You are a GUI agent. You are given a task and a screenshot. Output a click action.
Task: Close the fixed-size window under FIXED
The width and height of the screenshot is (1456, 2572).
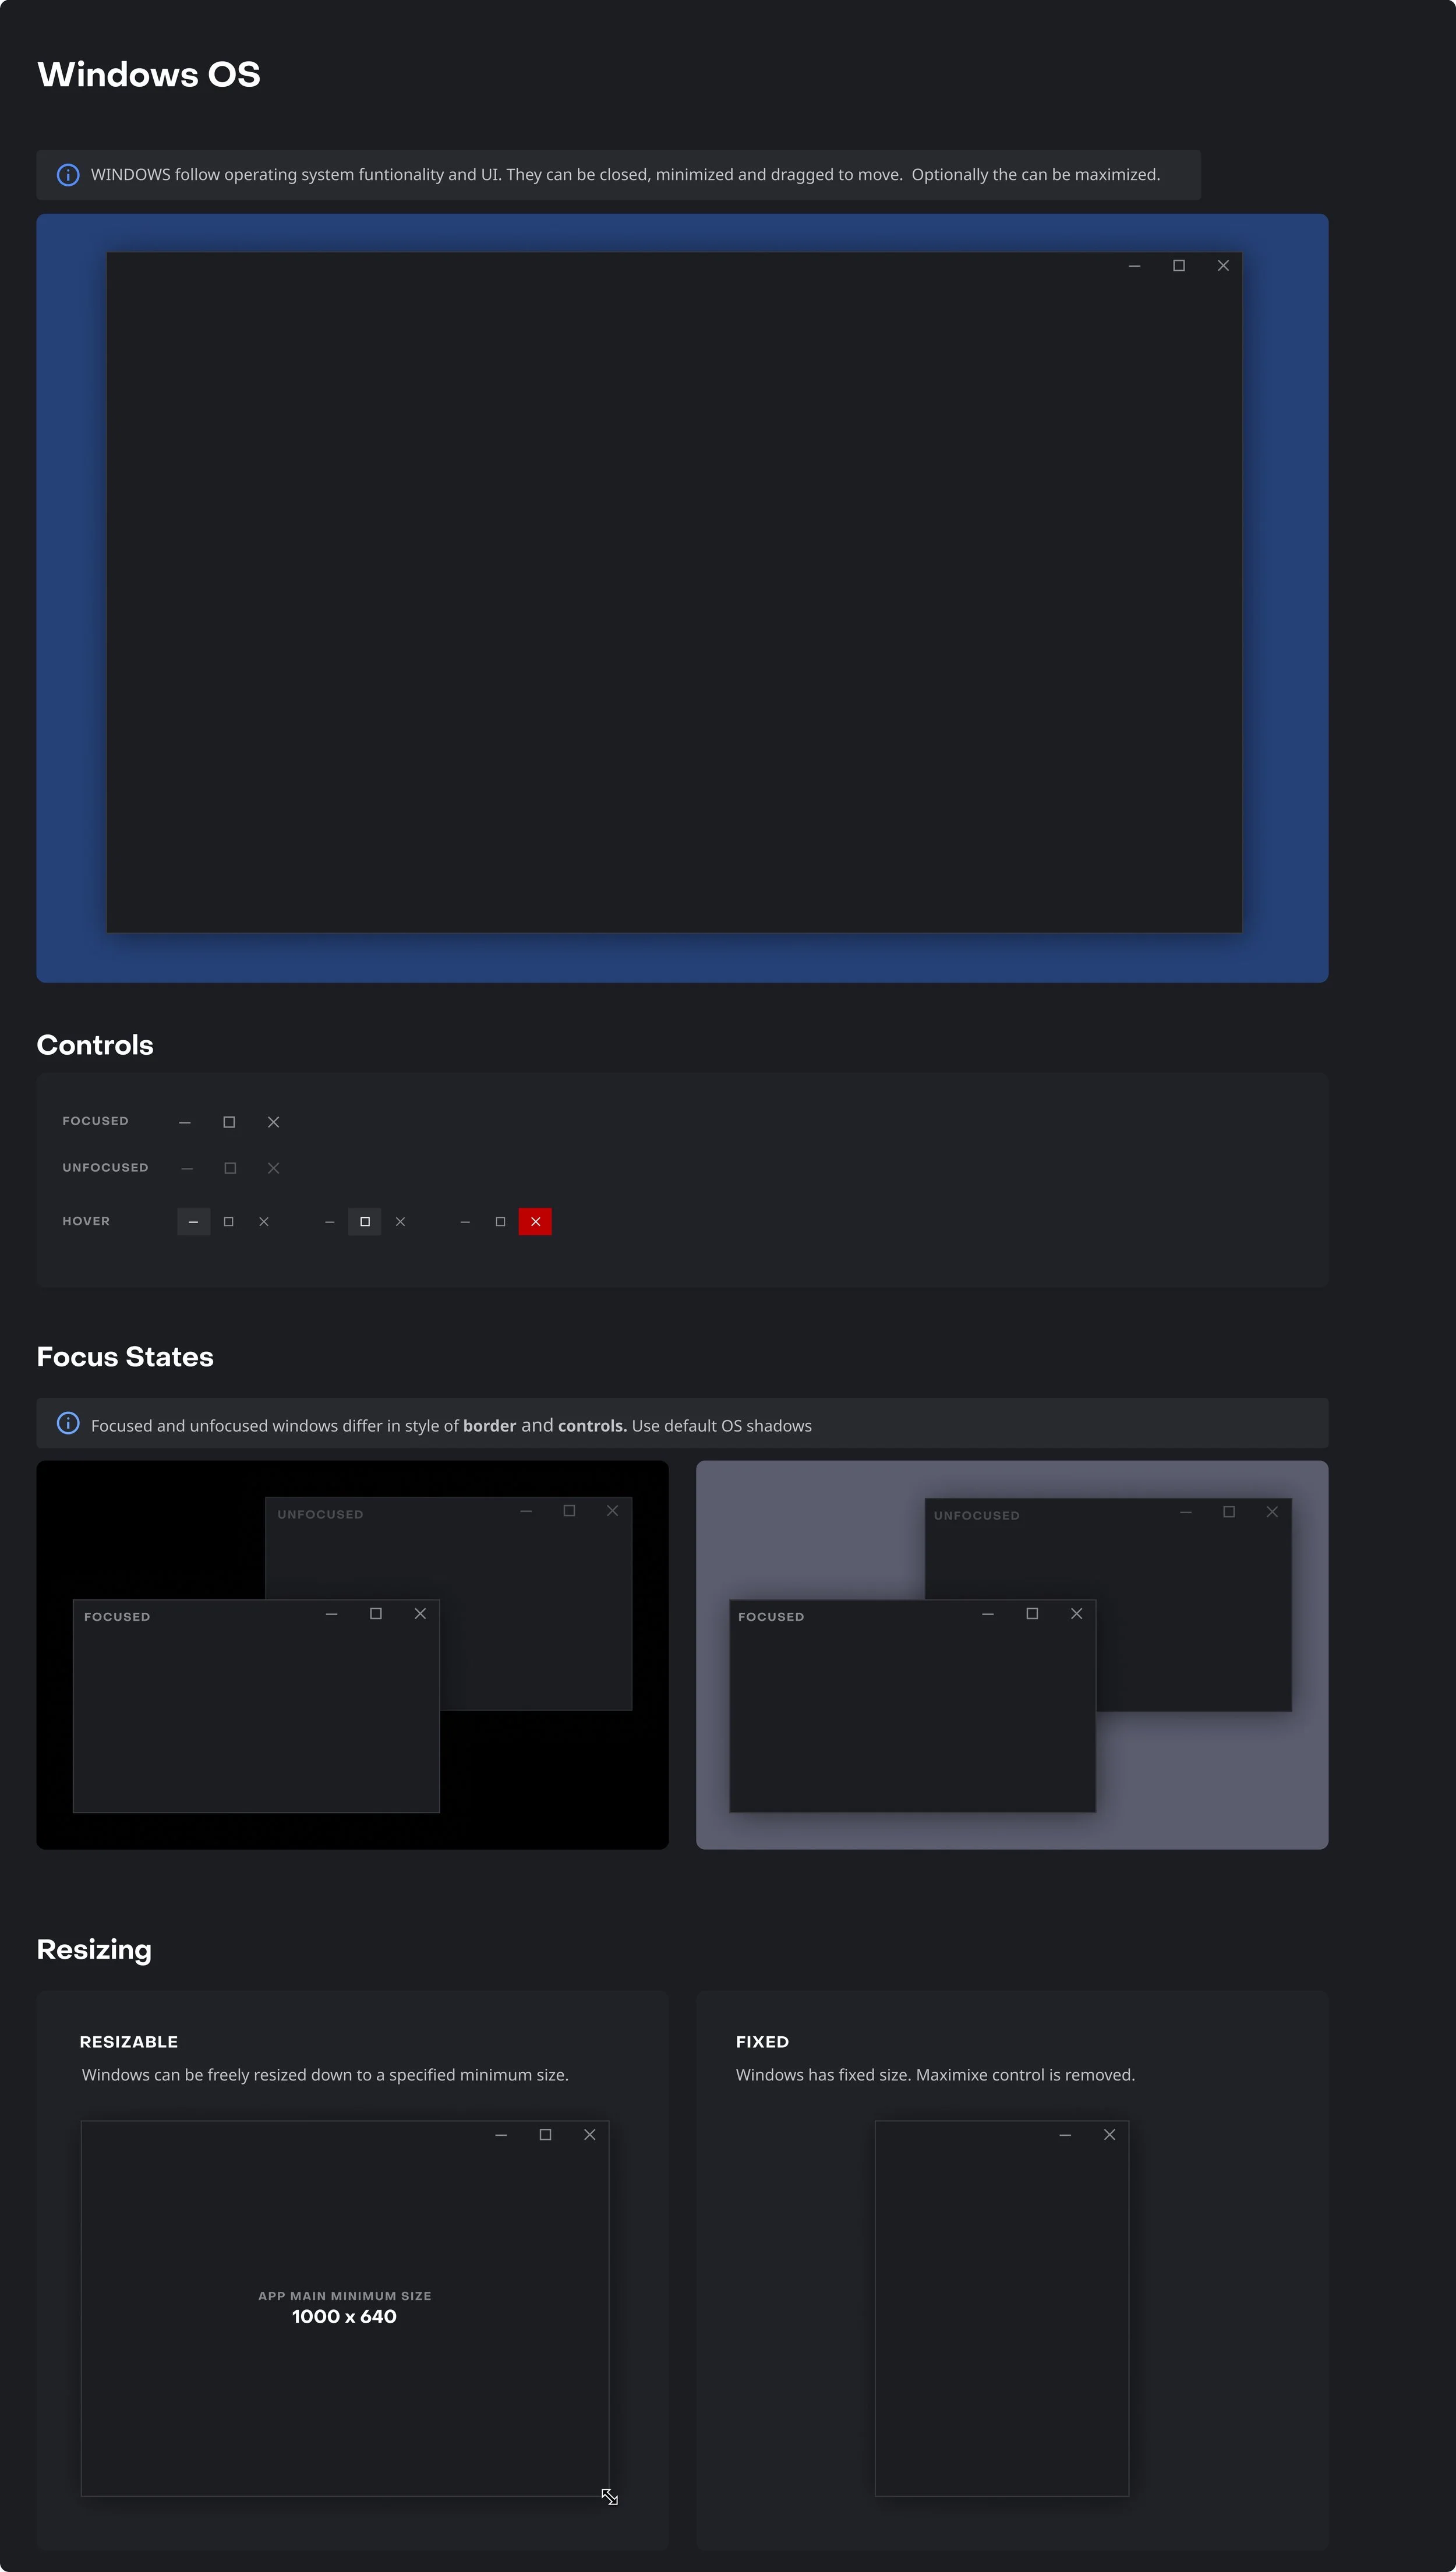coord(1109,2134)
